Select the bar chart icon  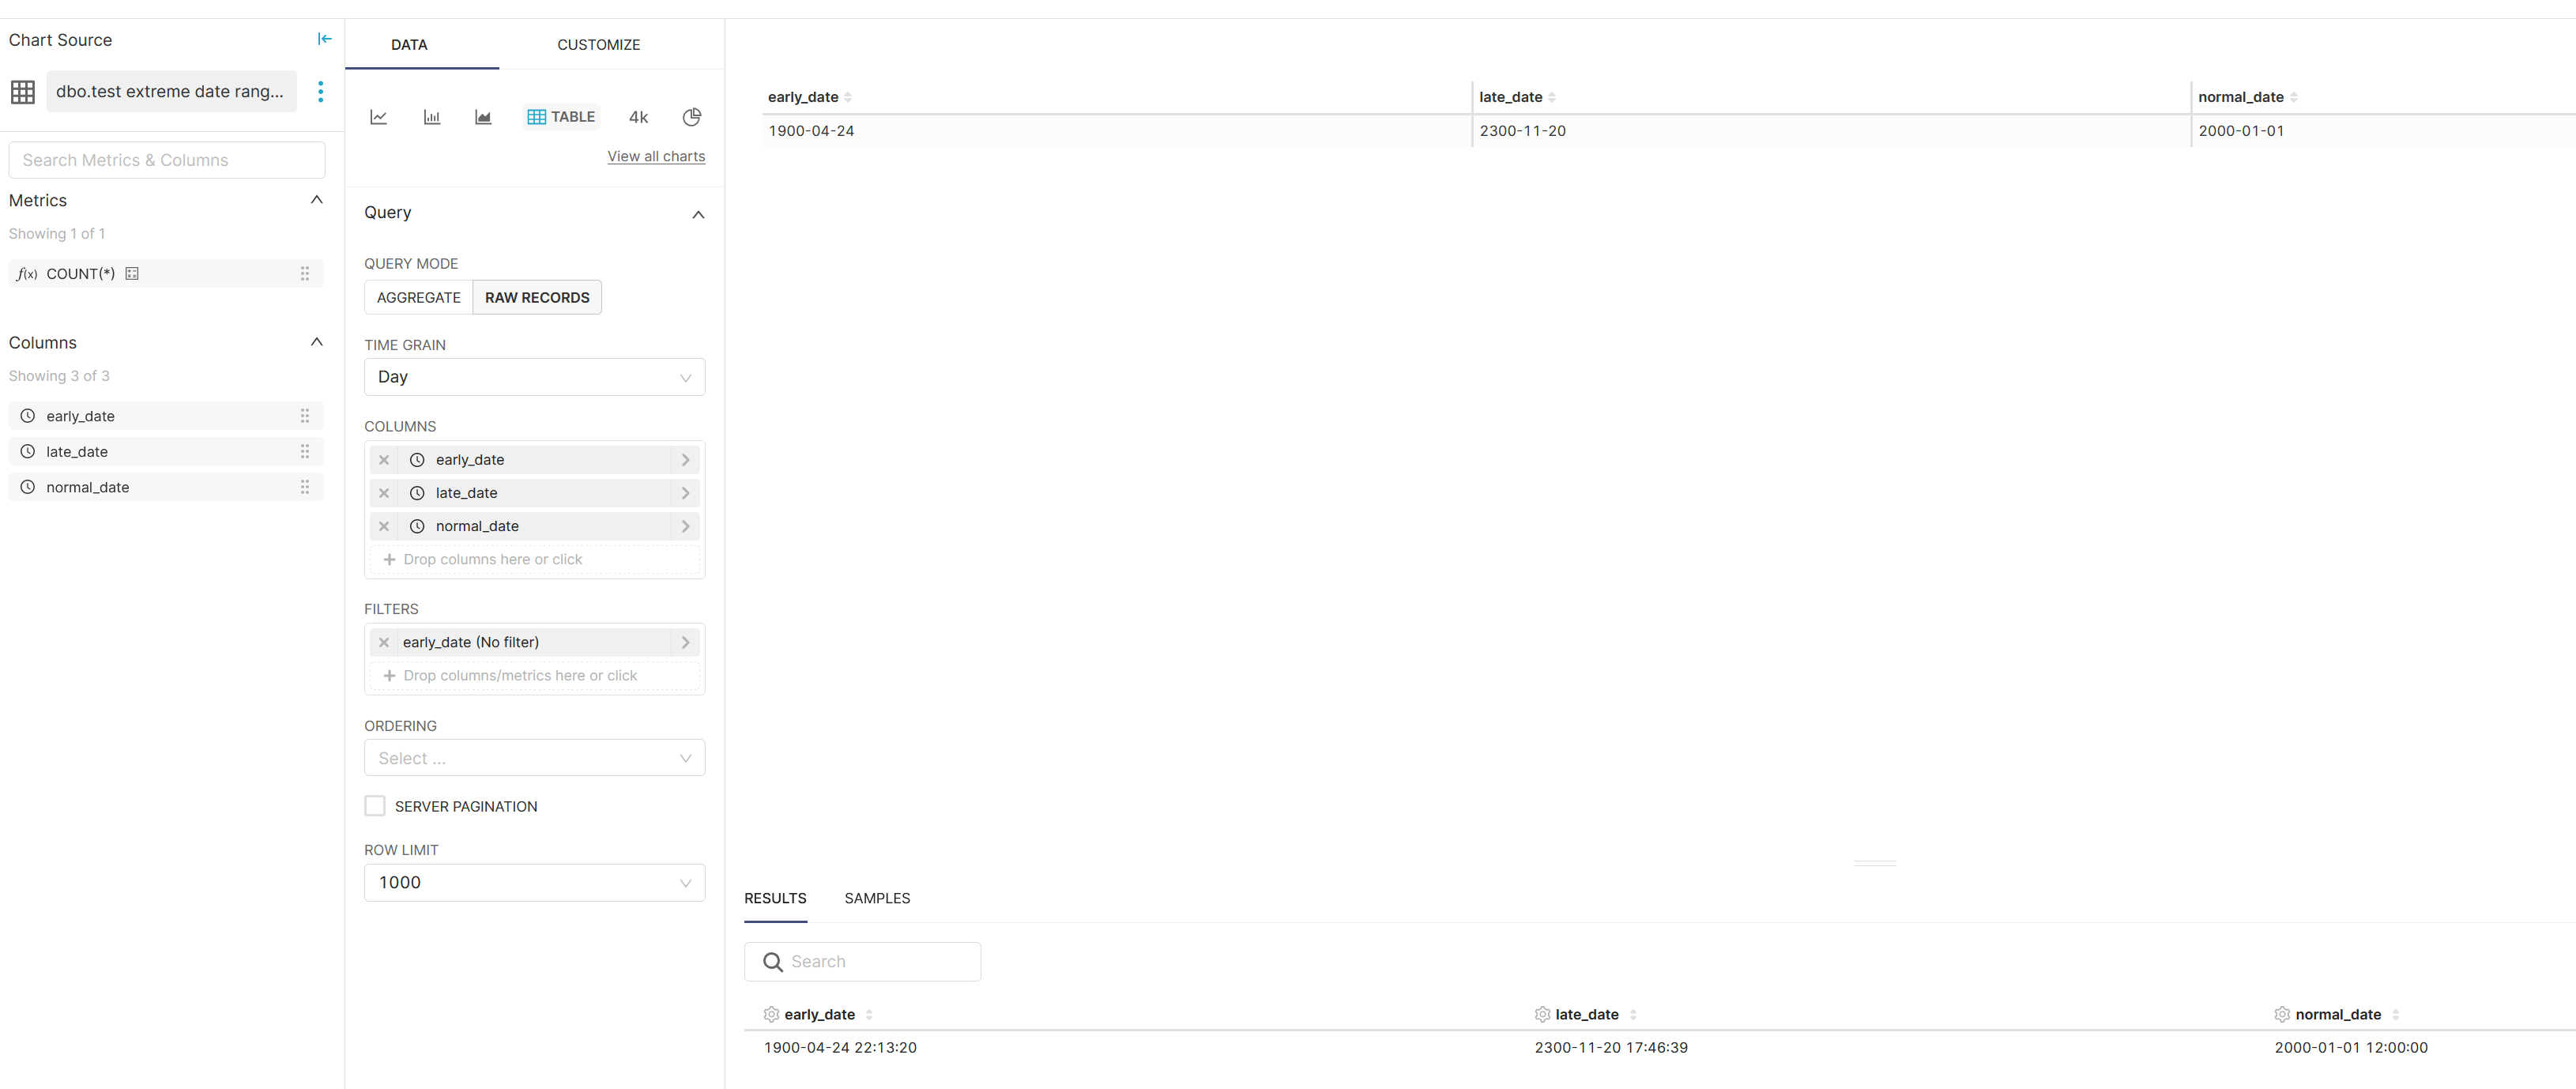coord(431,117)
